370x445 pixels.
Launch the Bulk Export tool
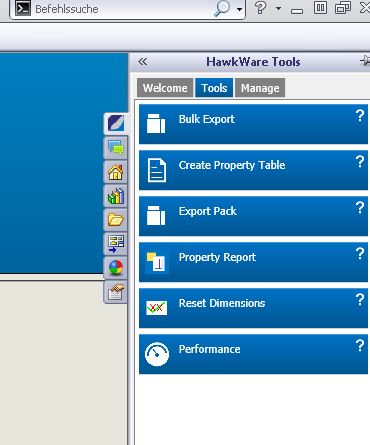[x=253, y=124]
